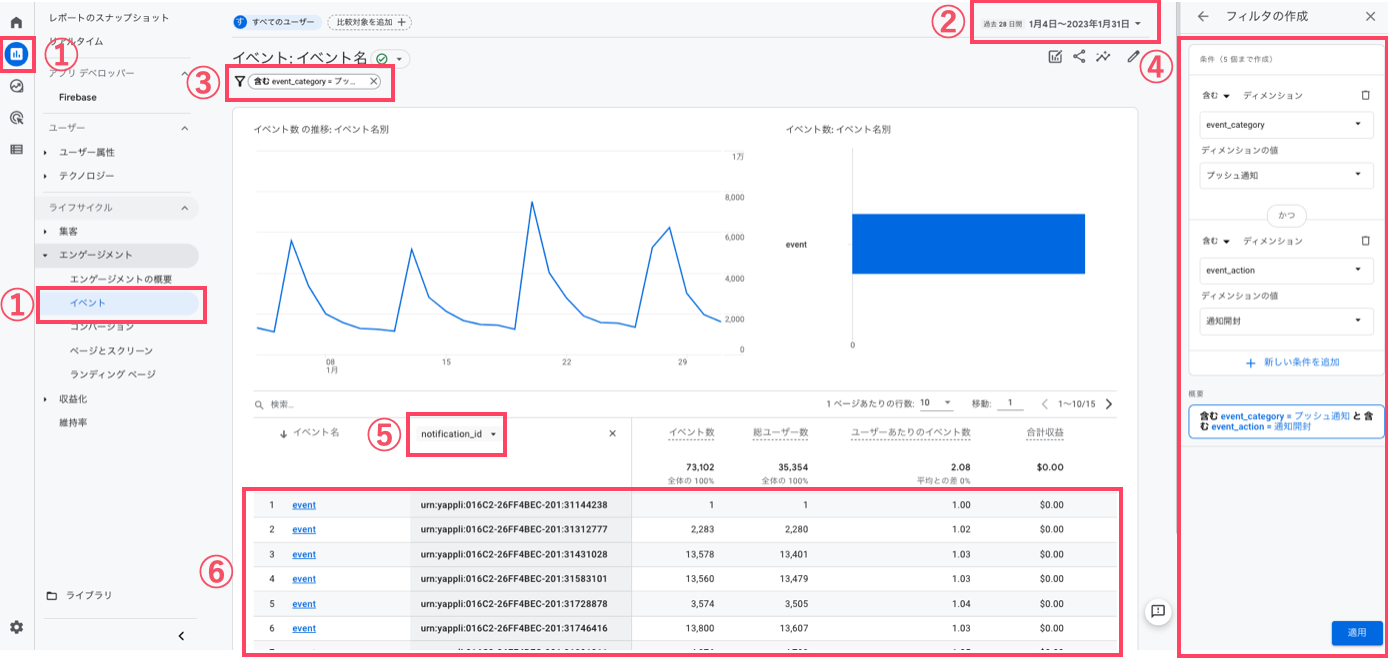
Task: Open the Firebase report
Action: (x=78, y=98)
